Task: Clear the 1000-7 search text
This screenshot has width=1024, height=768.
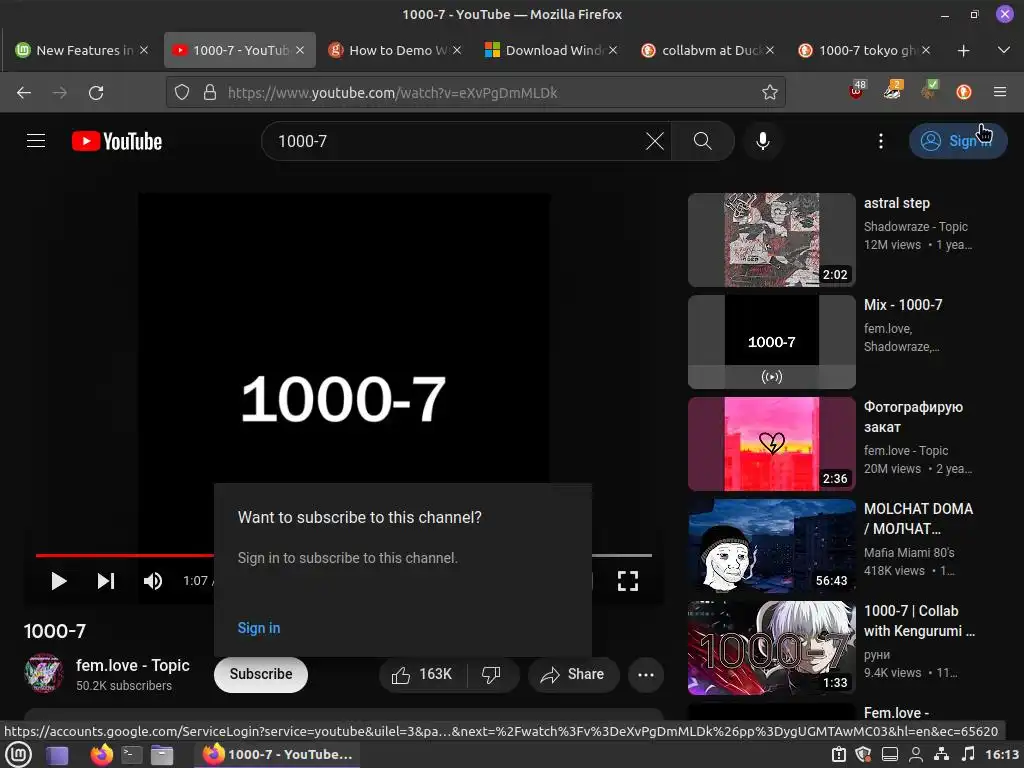Action: tap(654, 141)
